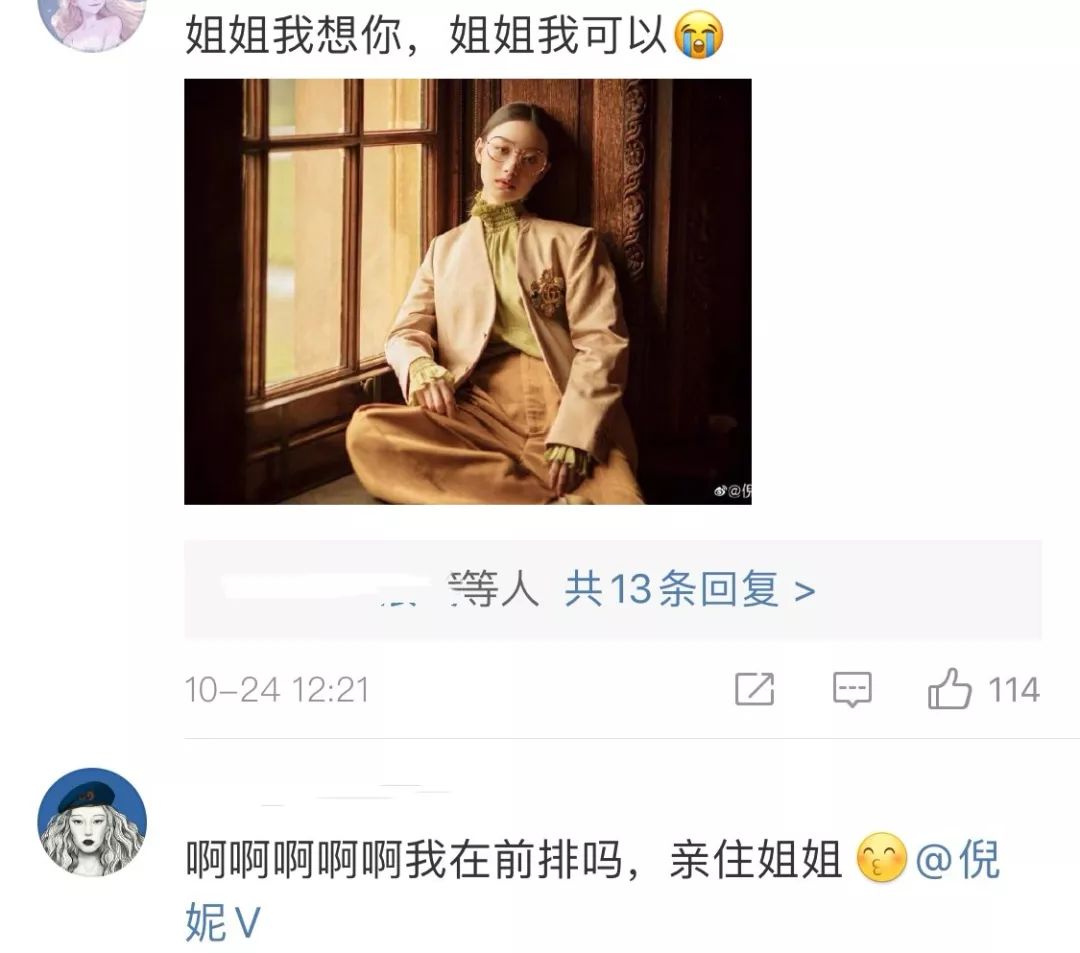The height and width of the screenshot is (953, 1080).
Task: Expand replies via chevron after 共13条回复
Action: [x=804, y=591]
